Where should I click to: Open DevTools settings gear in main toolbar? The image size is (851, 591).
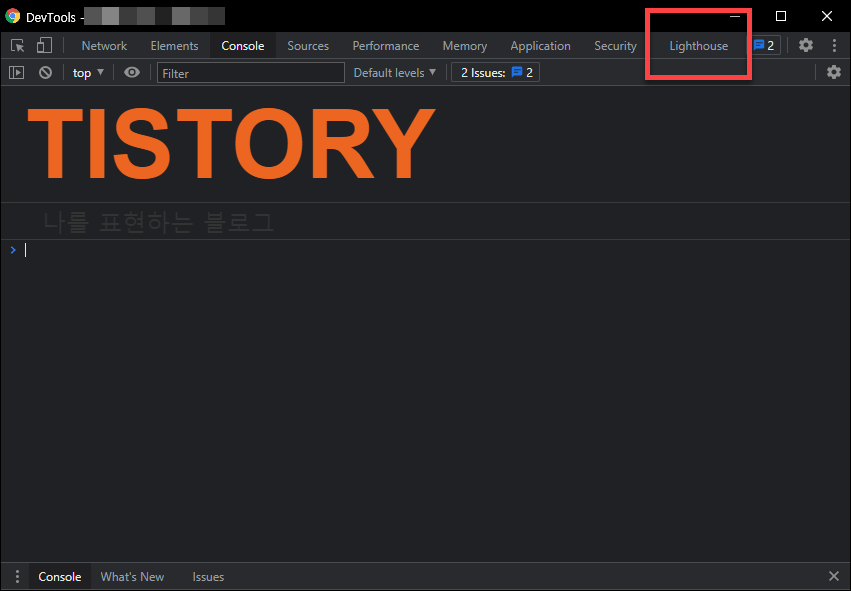click(806, 45)
